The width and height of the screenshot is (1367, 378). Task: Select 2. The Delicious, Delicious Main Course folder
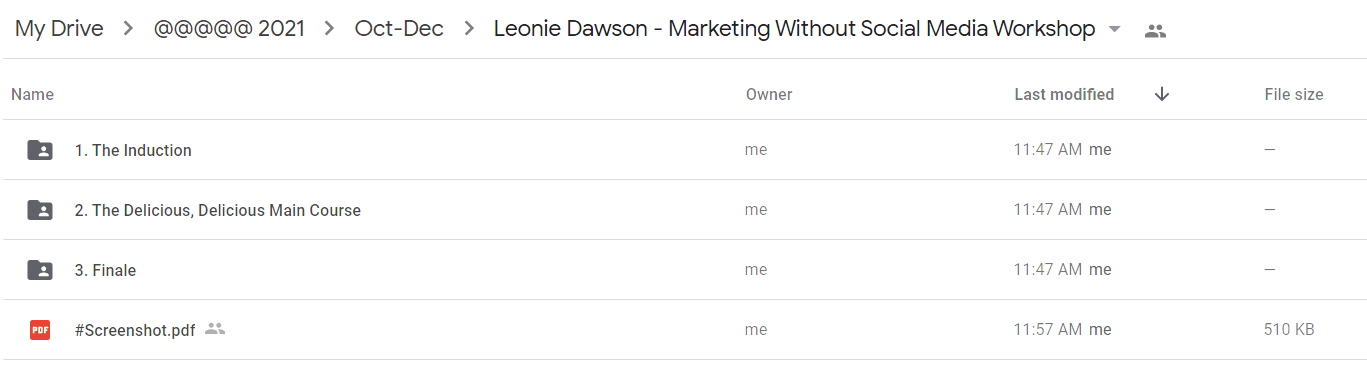coord(218,210)
